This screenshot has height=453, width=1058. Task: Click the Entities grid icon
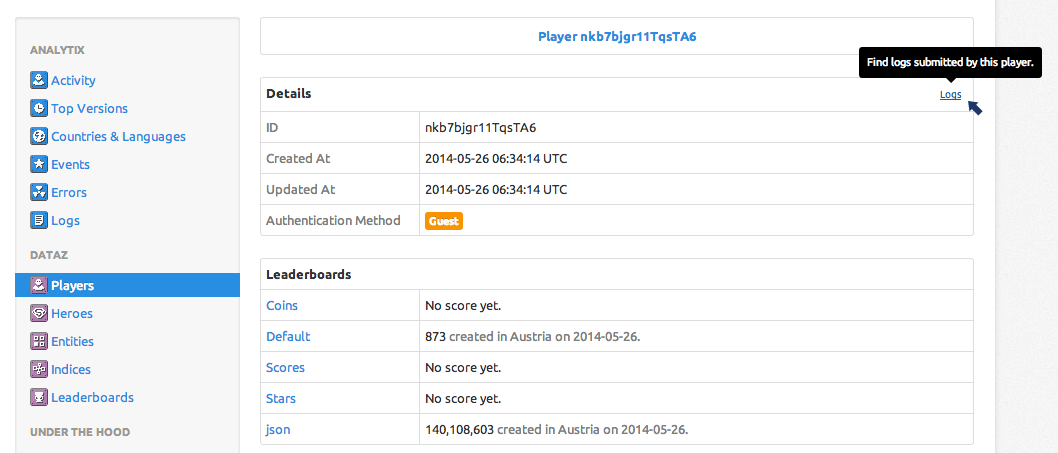click(x=39, y=342)
